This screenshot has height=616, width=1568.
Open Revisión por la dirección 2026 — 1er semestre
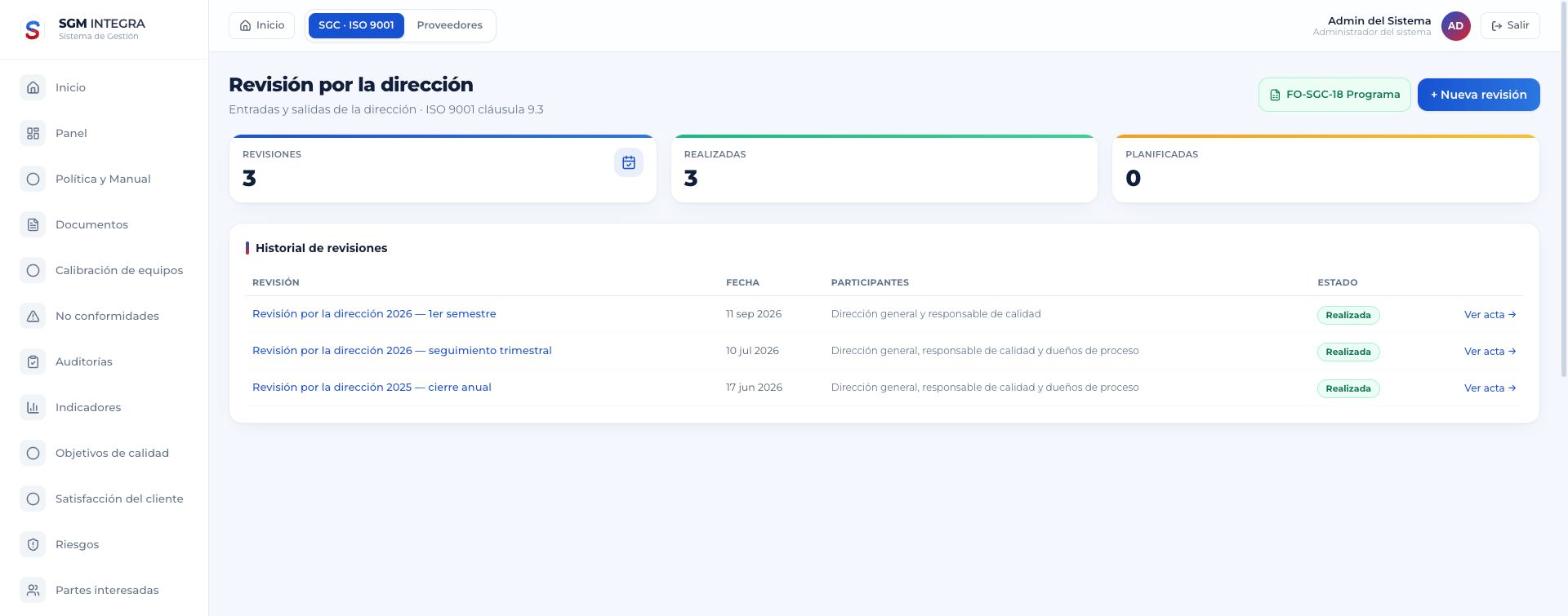[x=374, y=314]
